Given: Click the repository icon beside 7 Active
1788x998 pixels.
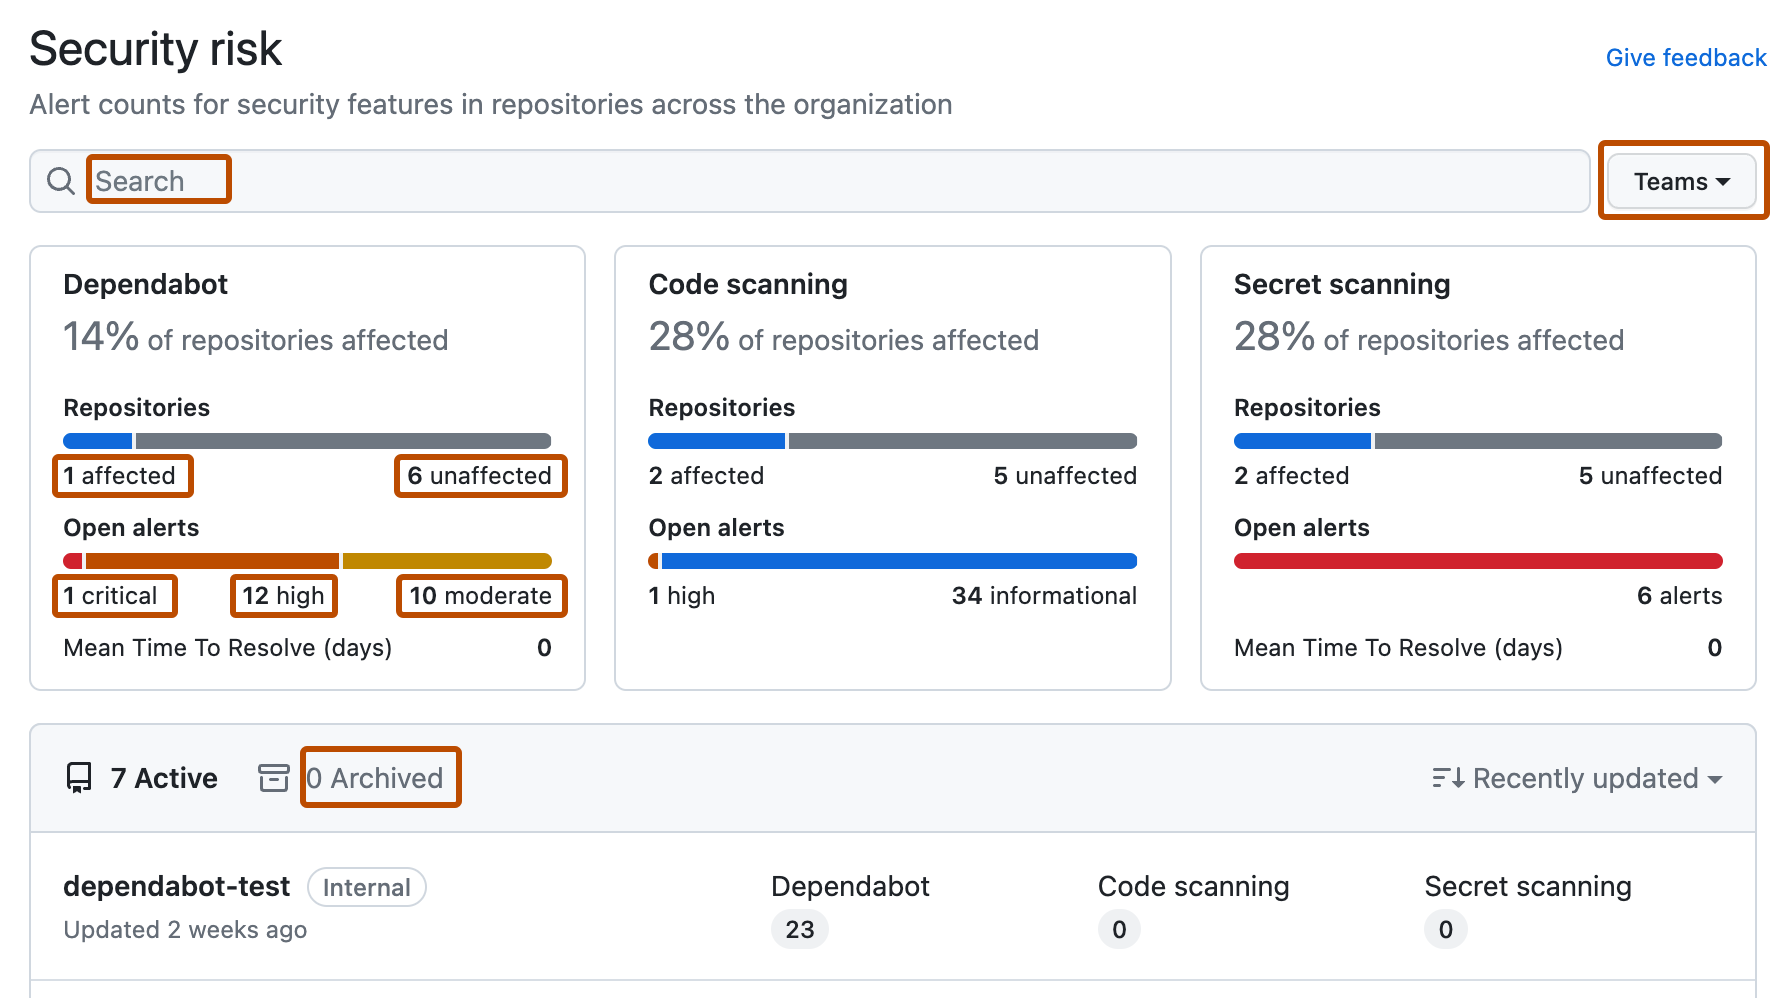Looking at the screenshot, I should [79, 778].
